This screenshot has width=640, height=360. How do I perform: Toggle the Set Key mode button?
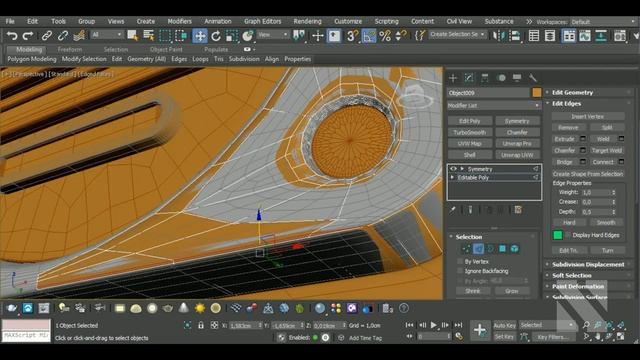504,337
